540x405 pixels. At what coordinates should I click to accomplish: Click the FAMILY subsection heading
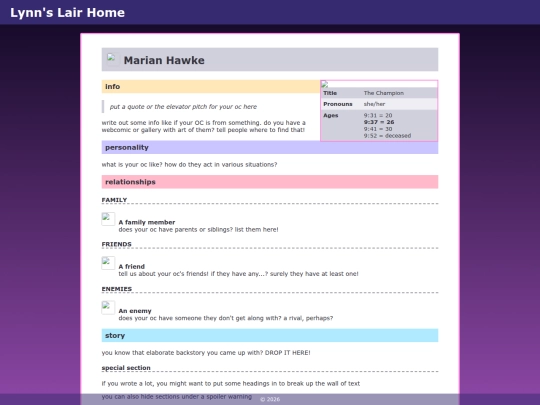point(114,200)
